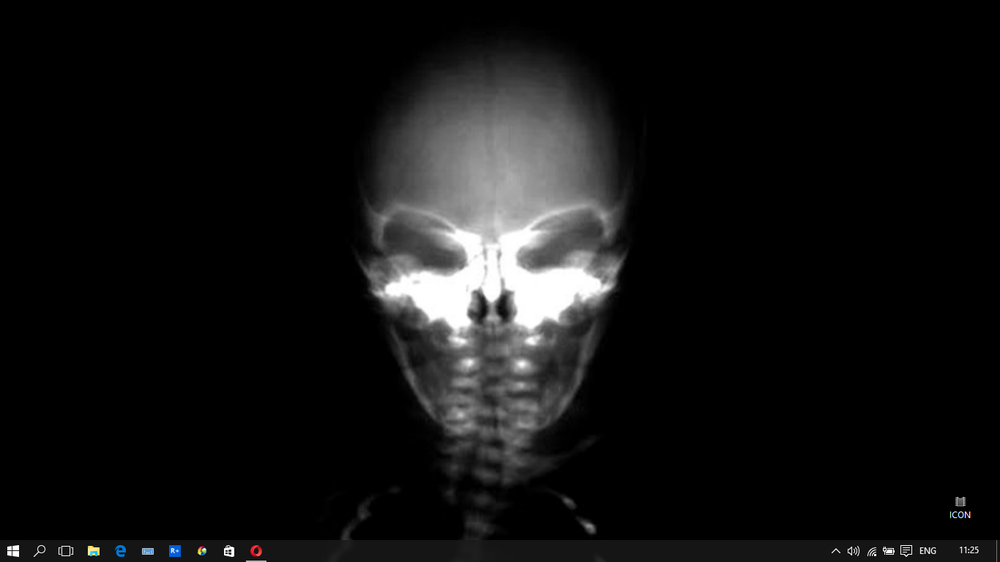This screenshot has width=1000, height=562.
Task: Click the 11:25 clock to show calendar
Action: (968, 551)
